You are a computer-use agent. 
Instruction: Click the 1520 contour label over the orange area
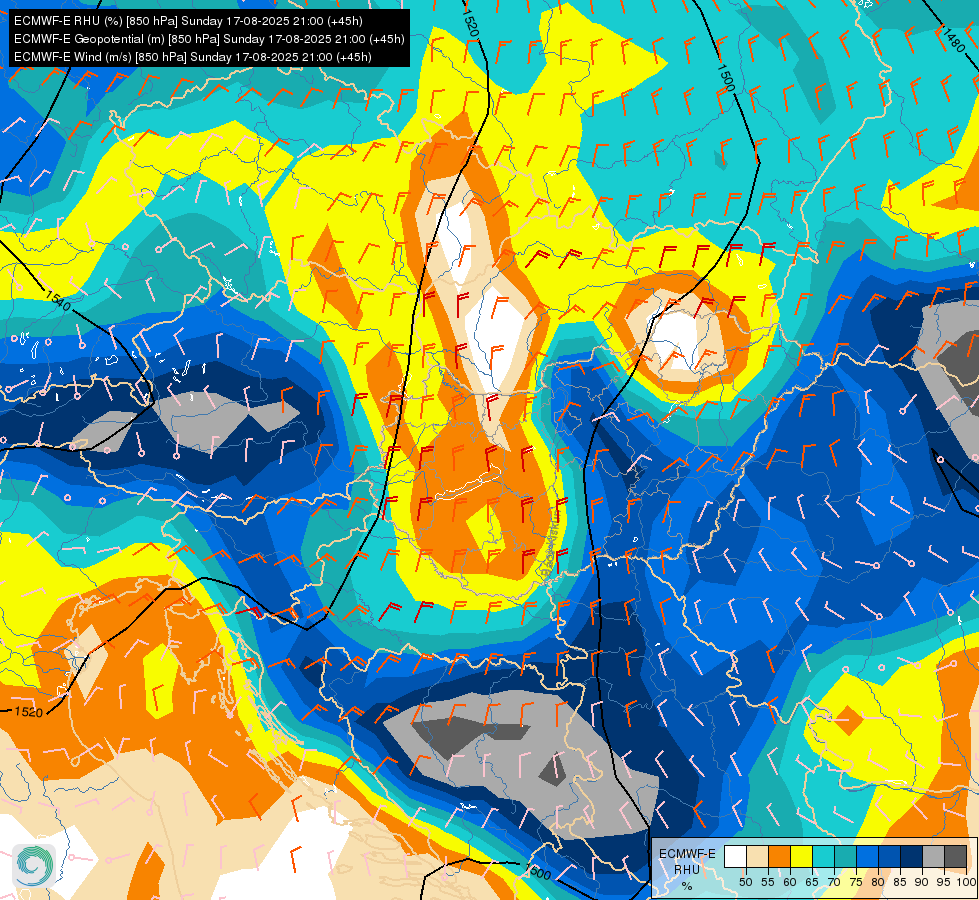click(28, 712)
